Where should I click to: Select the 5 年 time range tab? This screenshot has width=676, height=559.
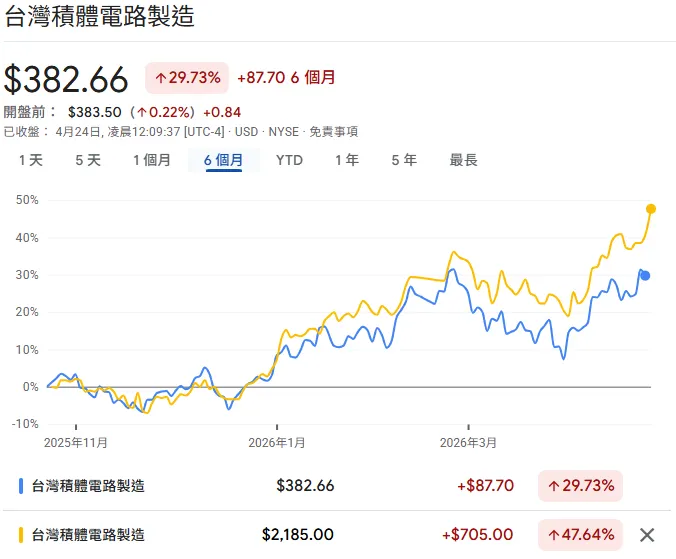click(x=404, y=160)
